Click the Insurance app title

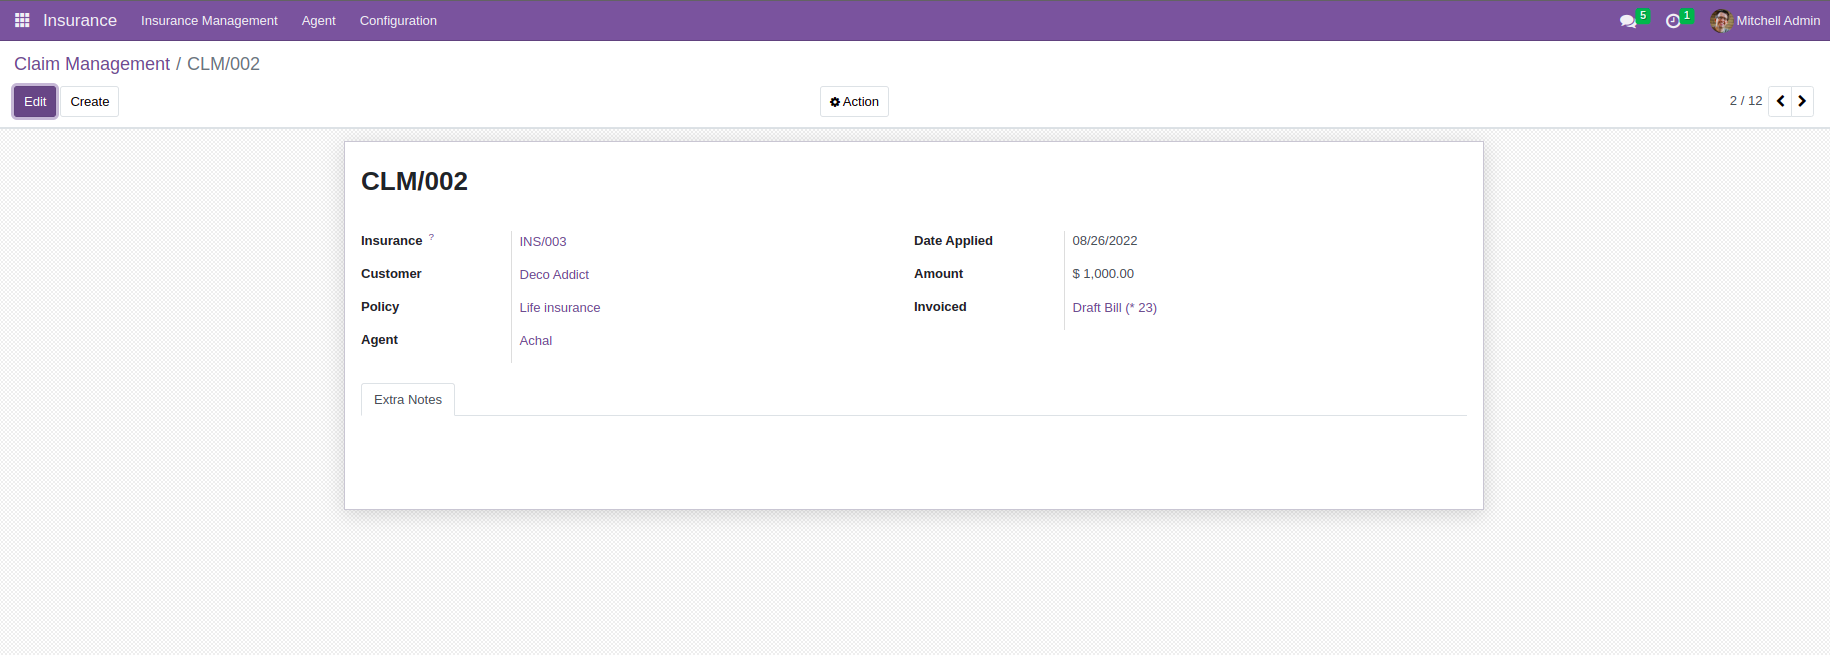[x=80, y=20]
